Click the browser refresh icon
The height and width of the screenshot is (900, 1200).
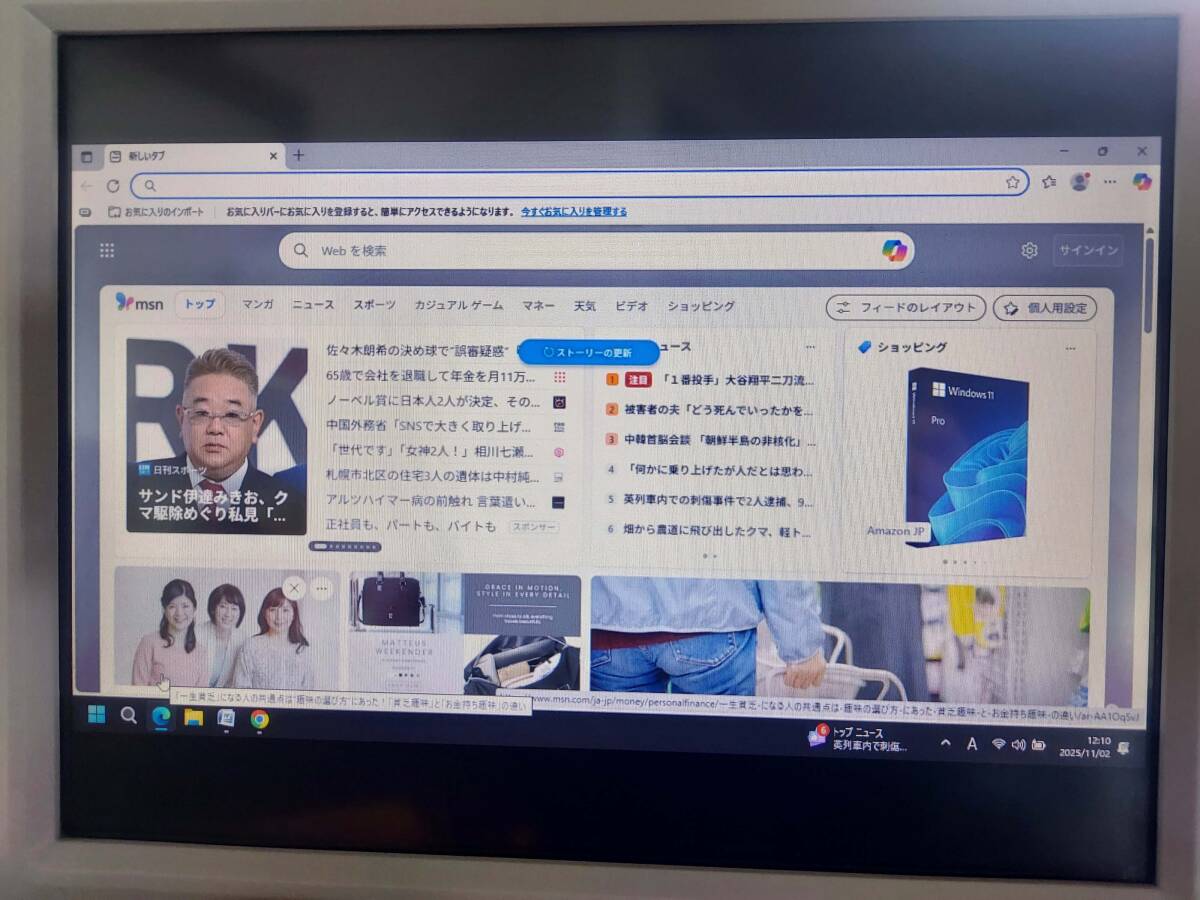click(x=114, y=185)
